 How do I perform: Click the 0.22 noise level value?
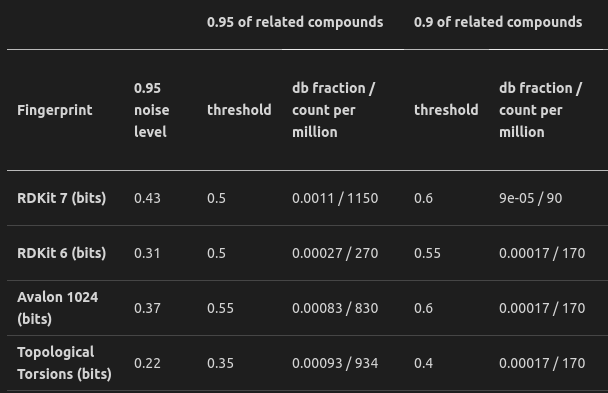point(147,363)
